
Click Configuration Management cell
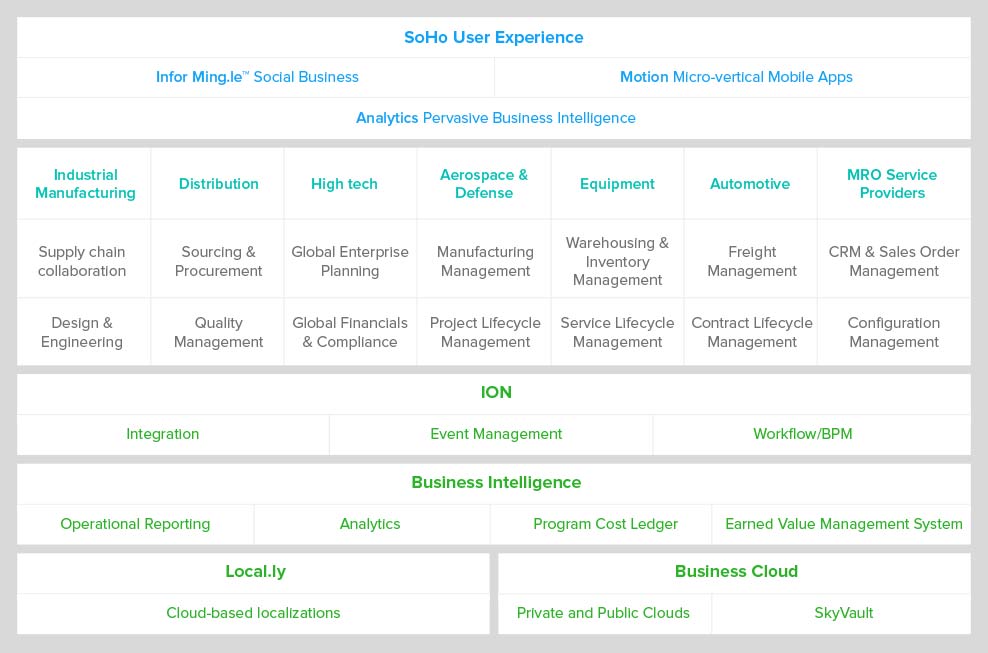point(893,332)
